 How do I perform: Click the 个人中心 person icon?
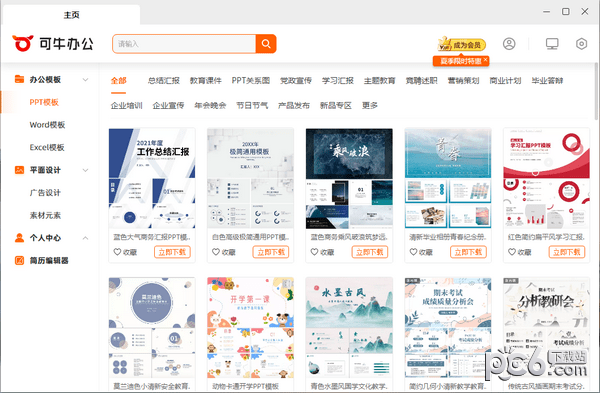(x=19, y=238)
